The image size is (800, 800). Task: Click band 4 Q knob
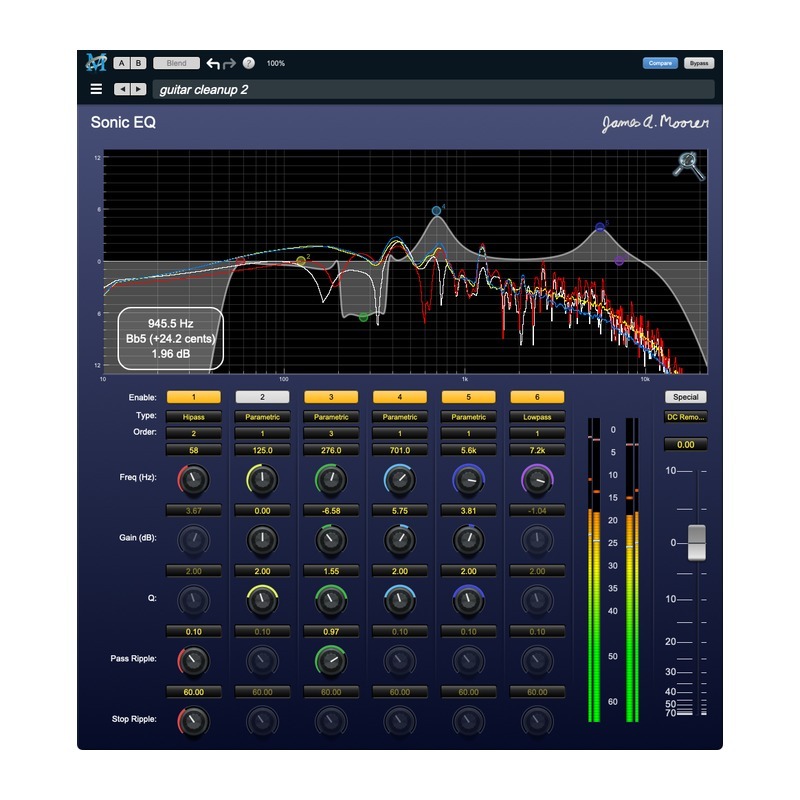399,601
